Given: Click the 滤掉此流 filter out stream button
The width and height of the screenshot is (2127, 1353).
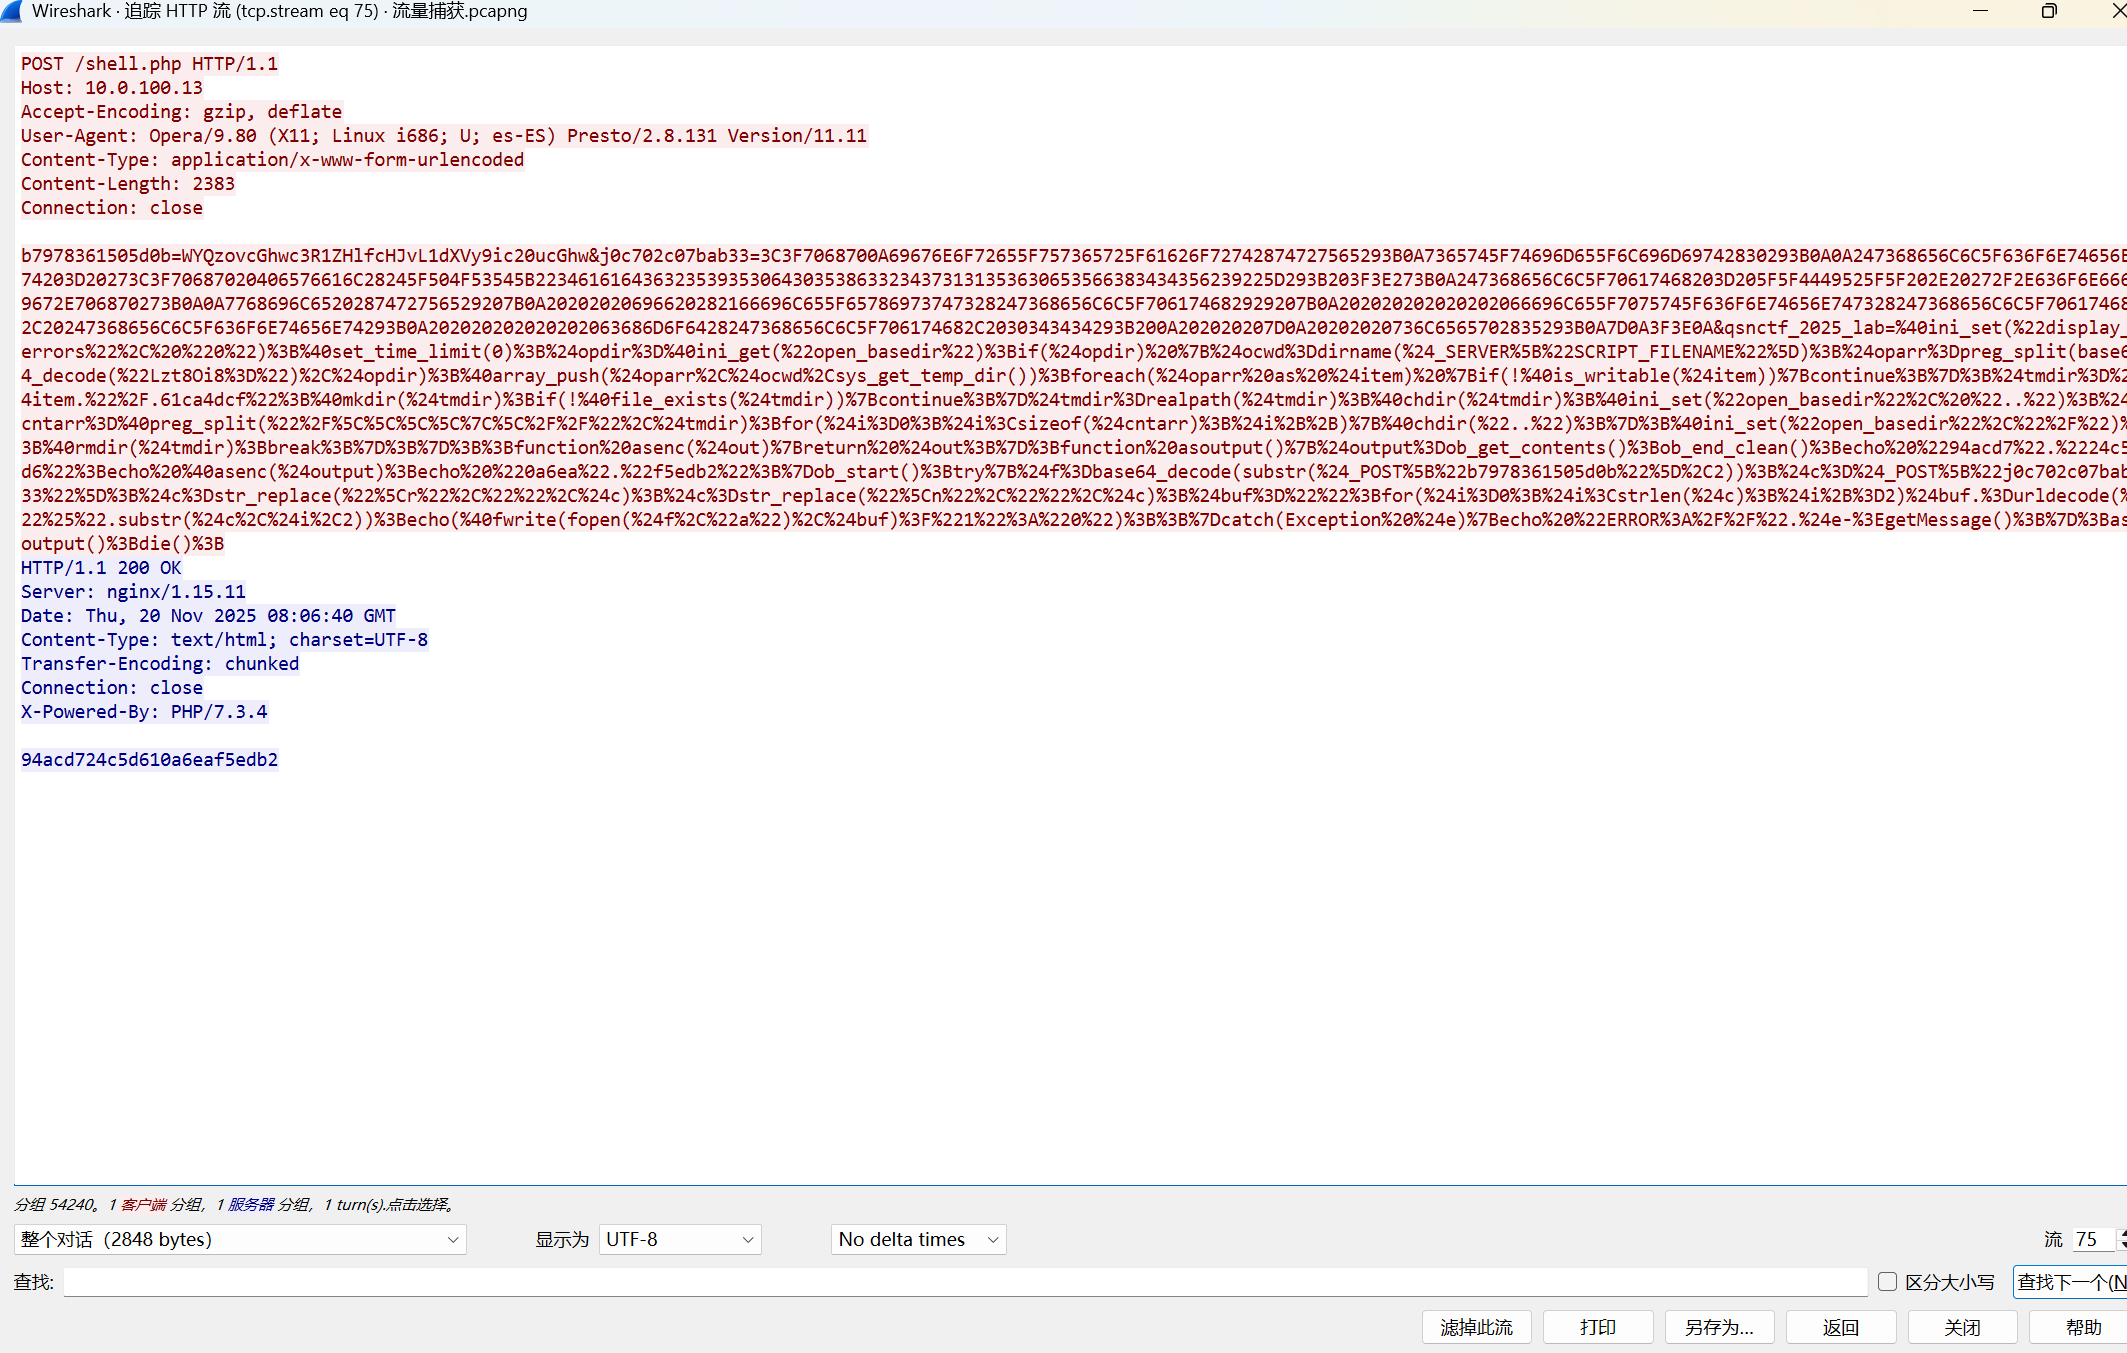Looking at the screenshot, I should (1476, 1327).
